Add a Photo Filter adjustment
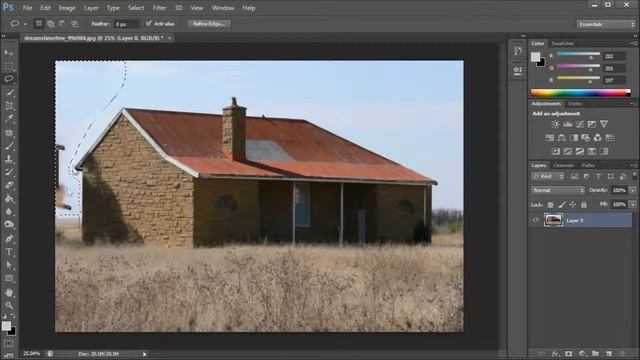 [x=585, y=138]
